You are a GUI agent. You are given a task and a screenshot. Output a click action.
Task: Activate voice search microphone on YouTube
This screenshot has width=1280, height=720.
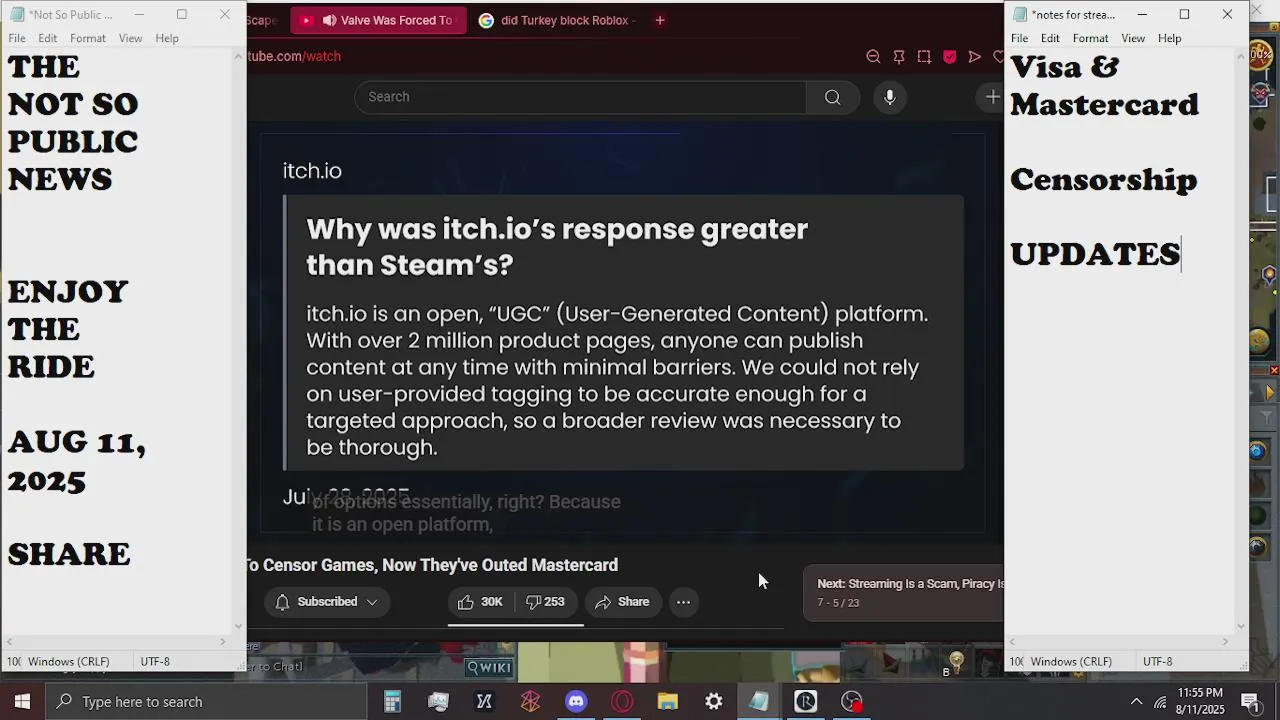[890, 97]
